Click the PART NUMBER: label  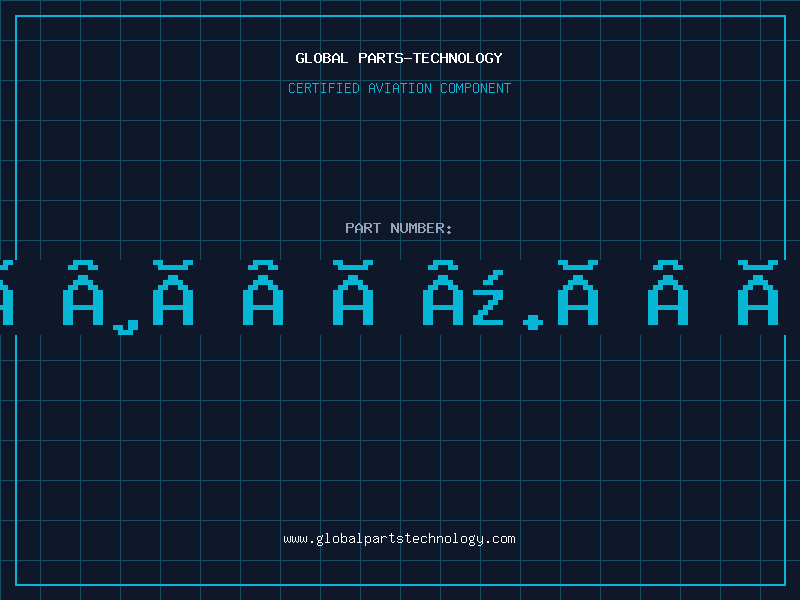point(398,228)
